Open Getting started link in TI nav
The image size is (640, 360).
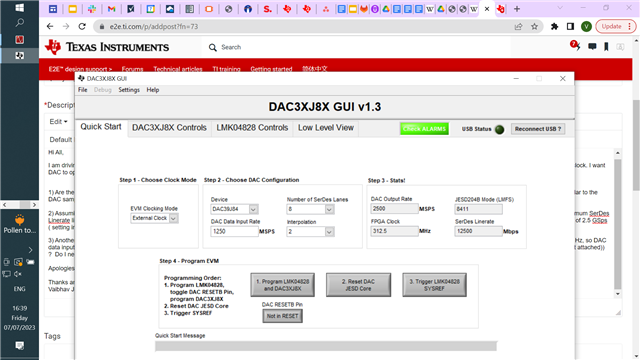pyautogui.click(x=271, y=69)
